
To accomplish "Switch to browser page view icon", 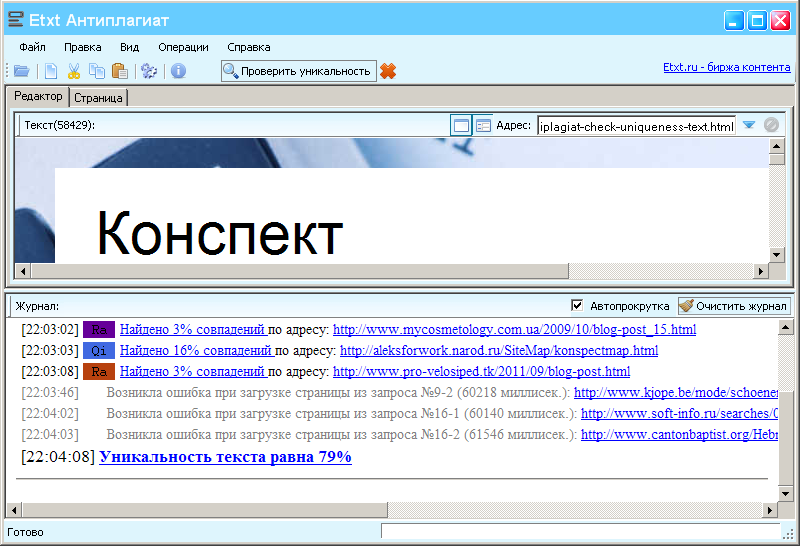I will 461,125.
